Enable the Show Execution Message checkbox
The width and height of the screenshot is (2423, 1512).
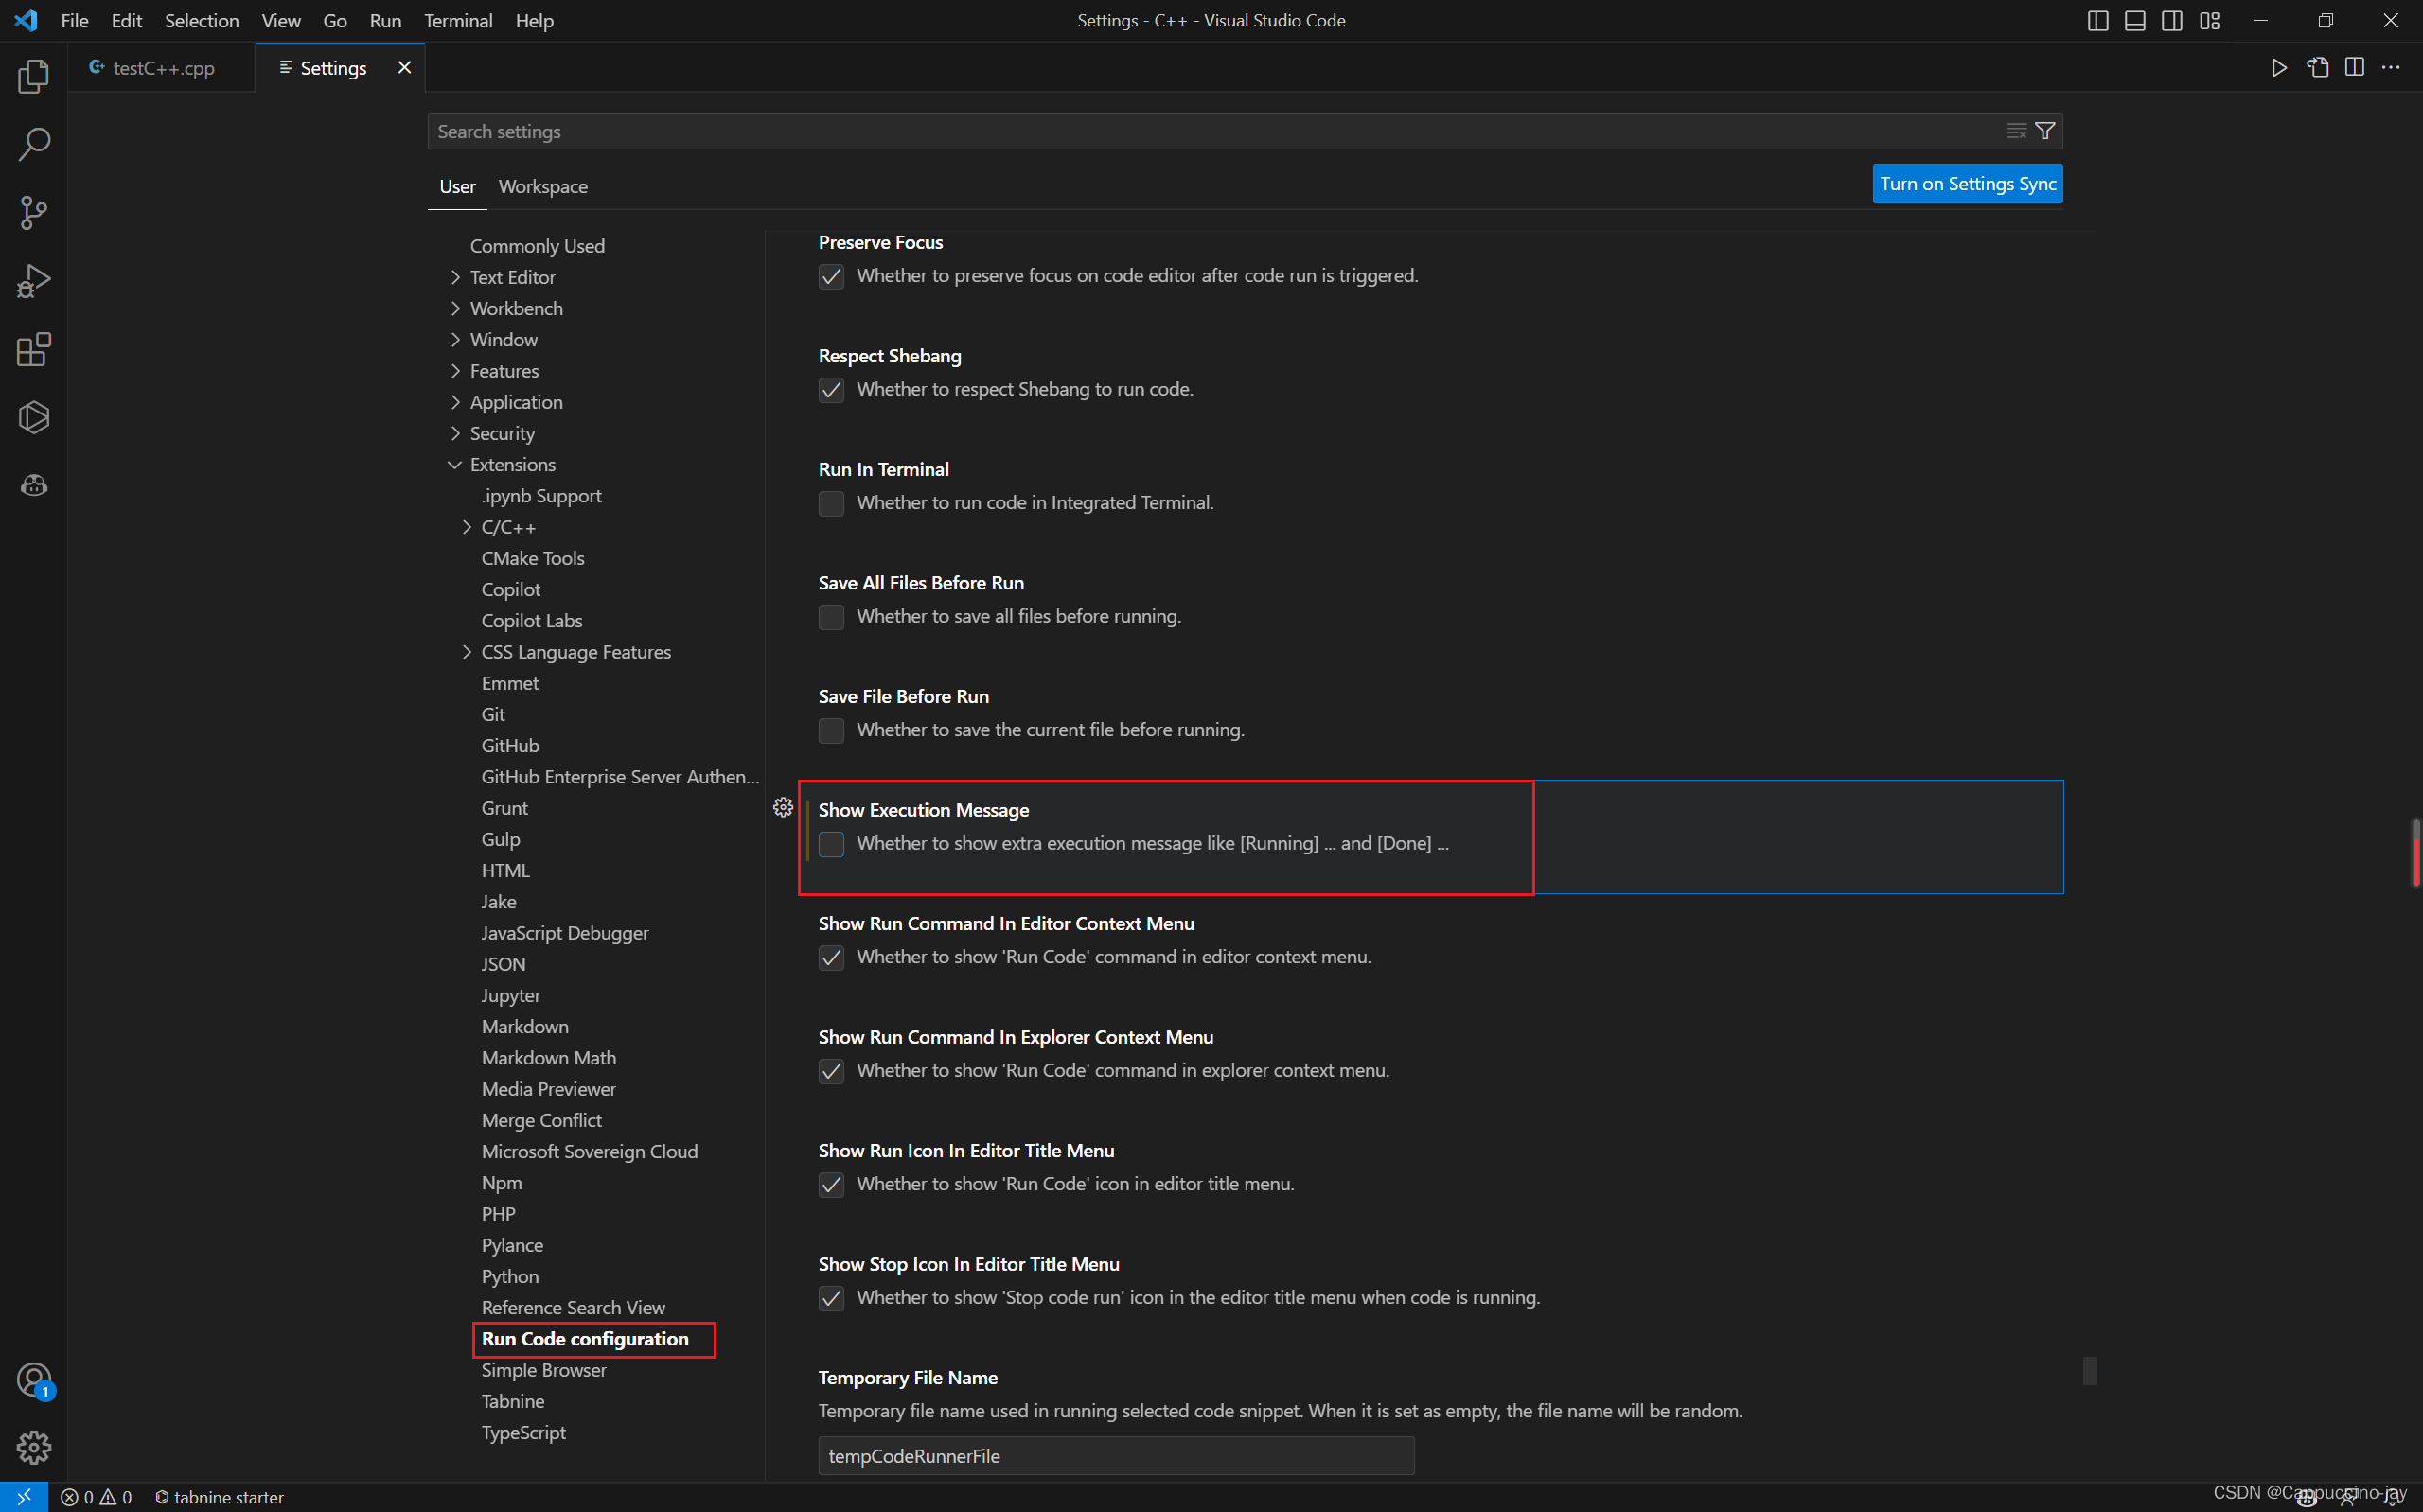(831, 845)
